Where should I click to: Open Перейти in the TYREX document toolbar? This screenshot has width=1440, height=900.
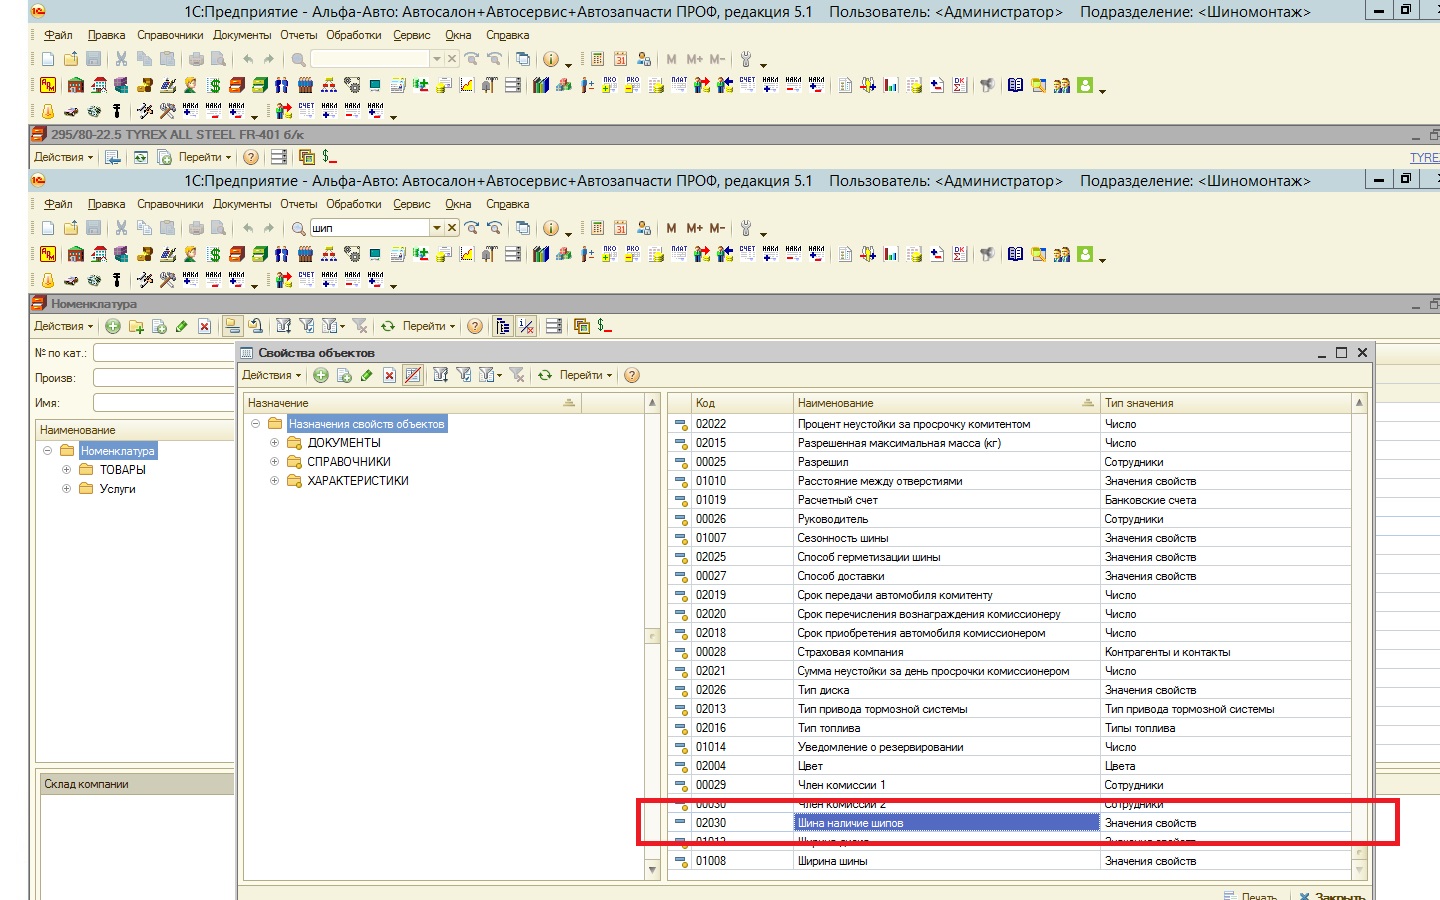point(205,157)
